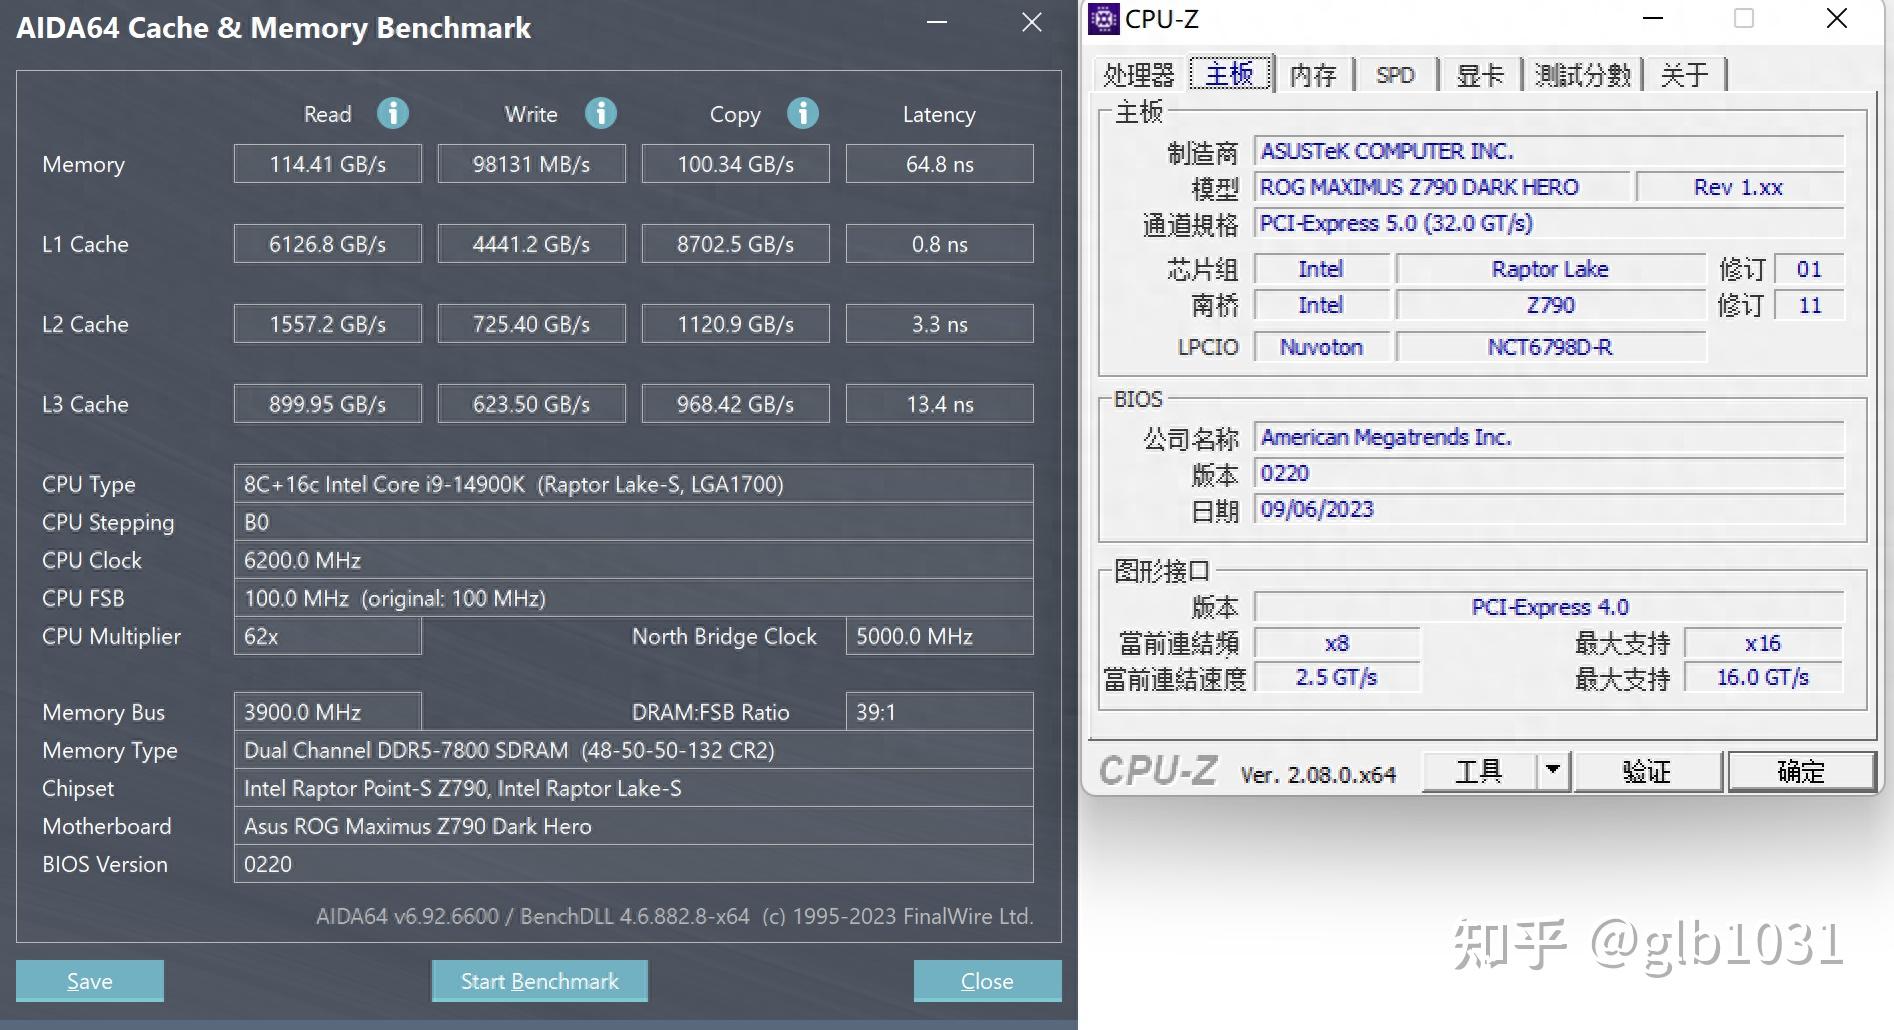Click the L1 Cache Latency value 0.8 ns
Image resolution: width=1894 pixels, height=1030 pixels.
940,244
